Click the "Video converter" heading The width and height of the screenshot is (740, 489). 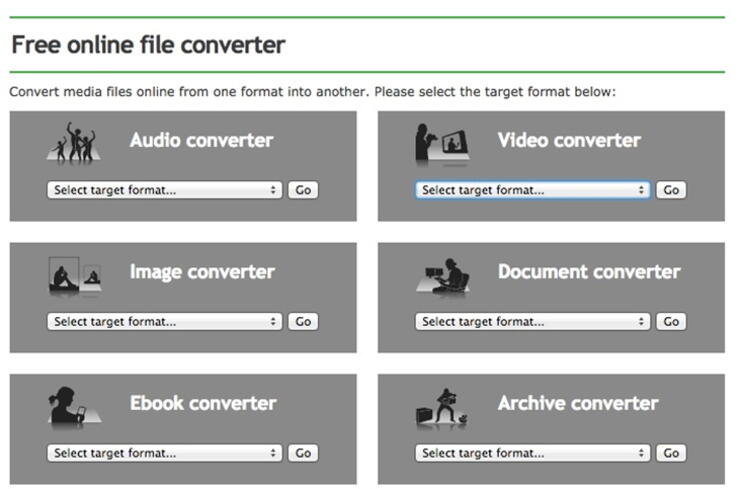click(569, 140)
